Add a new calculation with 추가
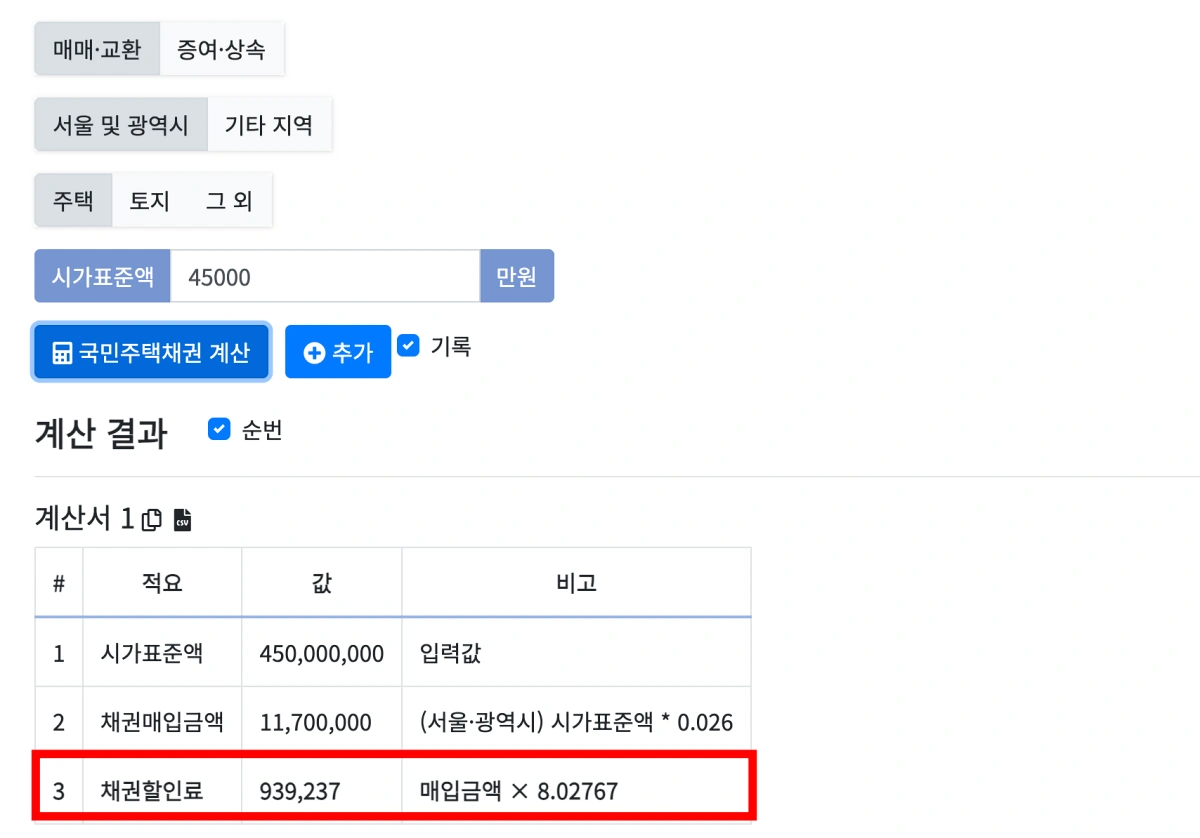Viewport: 1200px width, 838px height. click(337, 351)
